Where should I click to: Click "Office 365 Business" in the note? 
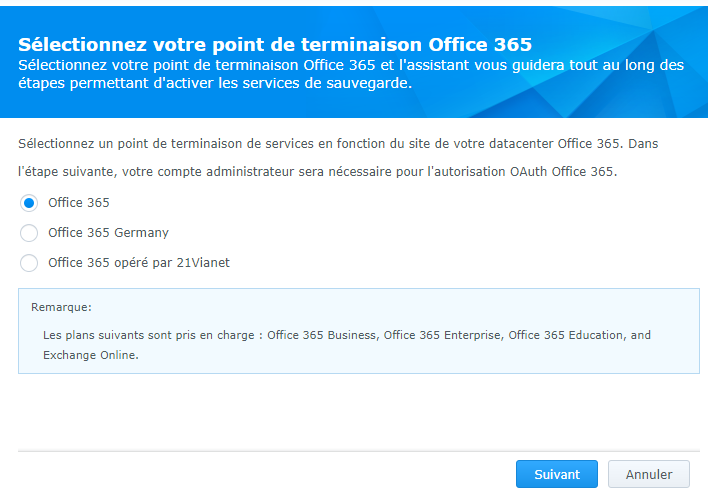click(x=321, y=335)
